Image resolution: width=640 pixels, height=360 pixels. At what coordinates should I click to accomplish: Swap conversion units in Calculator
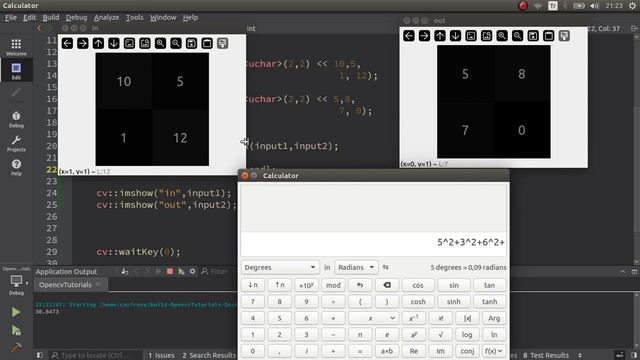(x=385, y=267)
